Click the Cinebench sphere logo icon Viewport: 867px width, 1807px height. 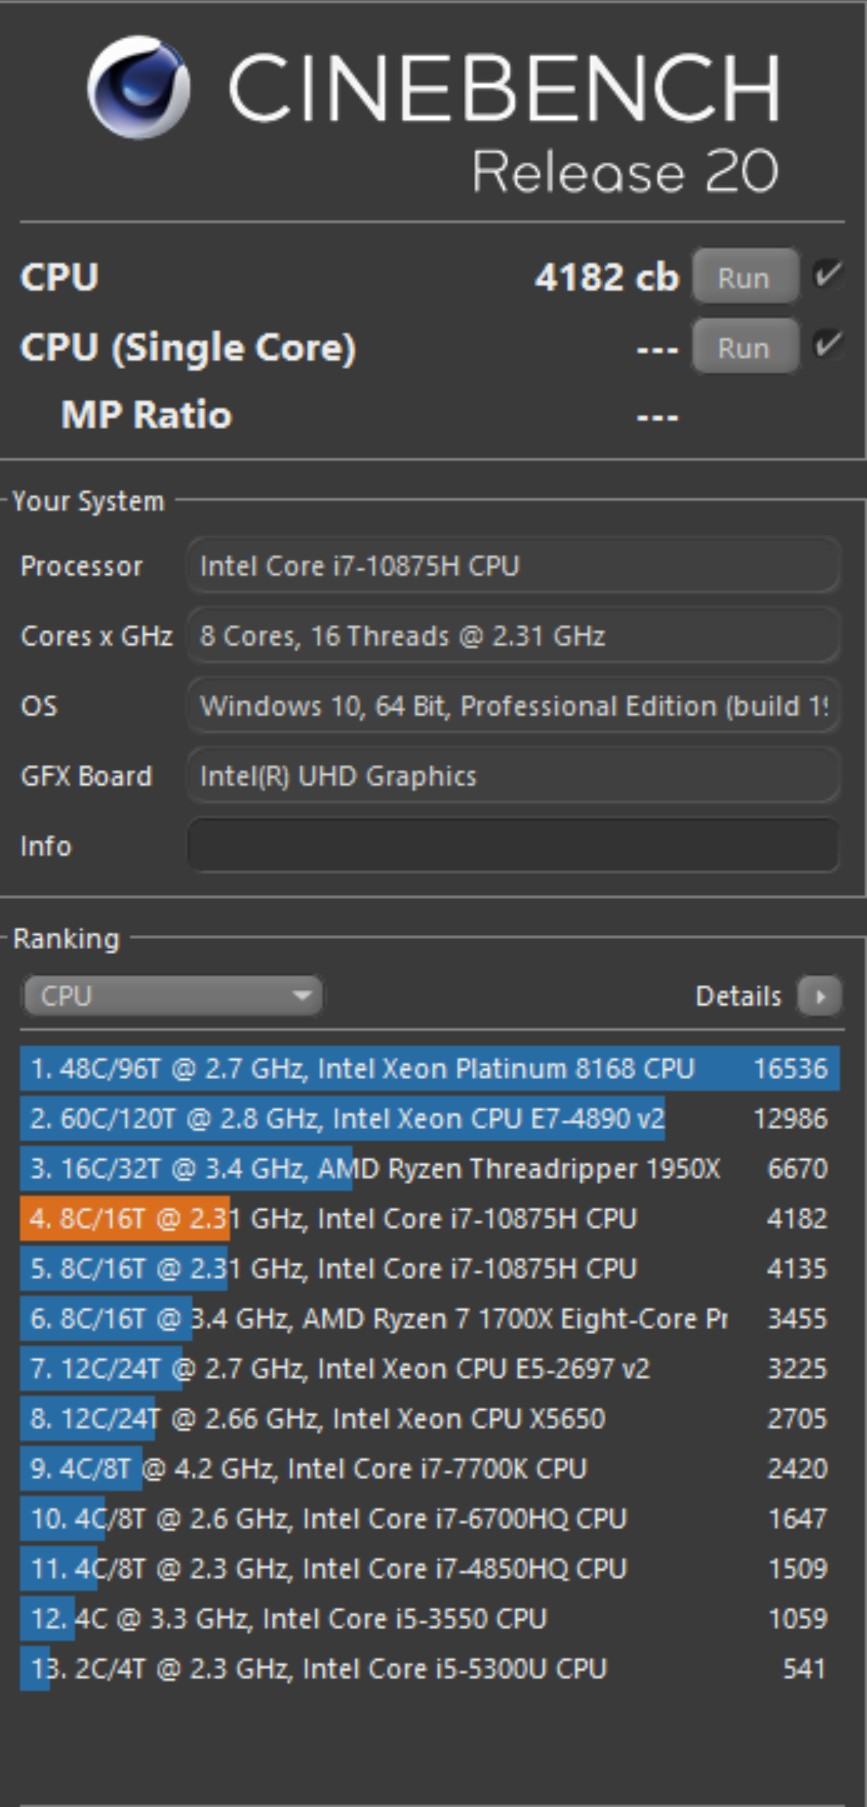click(138, 87)
